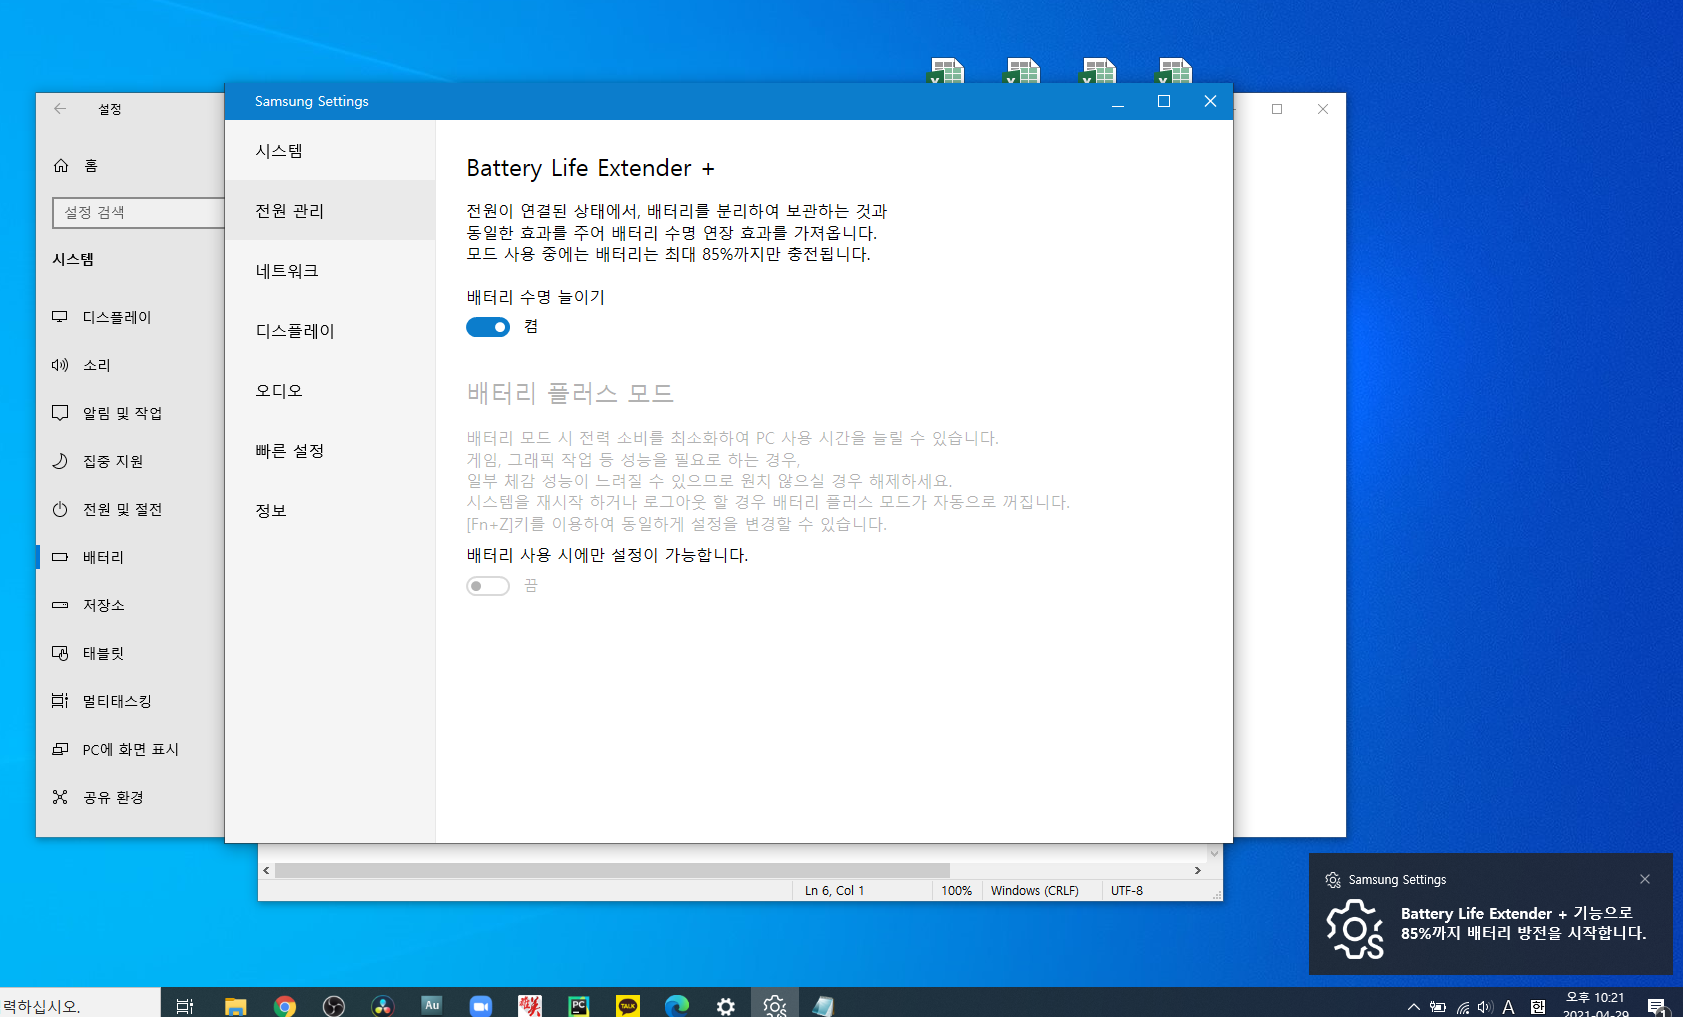Click 'UTF-8' encoding in Notepad status bar

[x=1127, y=890]
